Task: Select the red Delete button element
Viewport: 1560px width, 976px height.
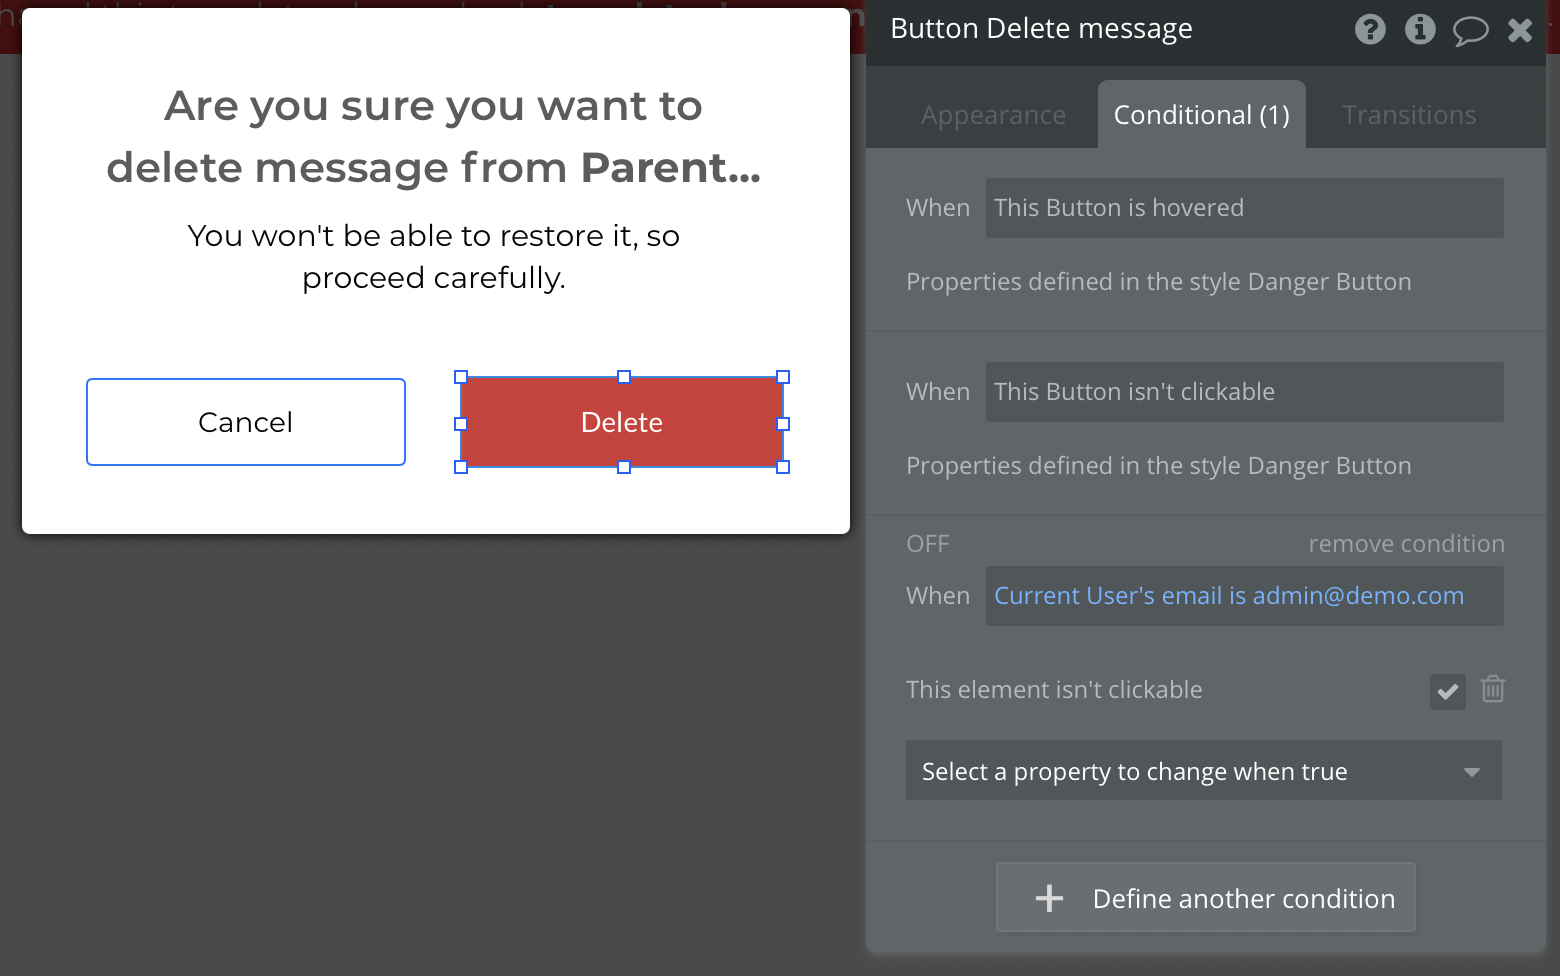Action: [621, 422]
